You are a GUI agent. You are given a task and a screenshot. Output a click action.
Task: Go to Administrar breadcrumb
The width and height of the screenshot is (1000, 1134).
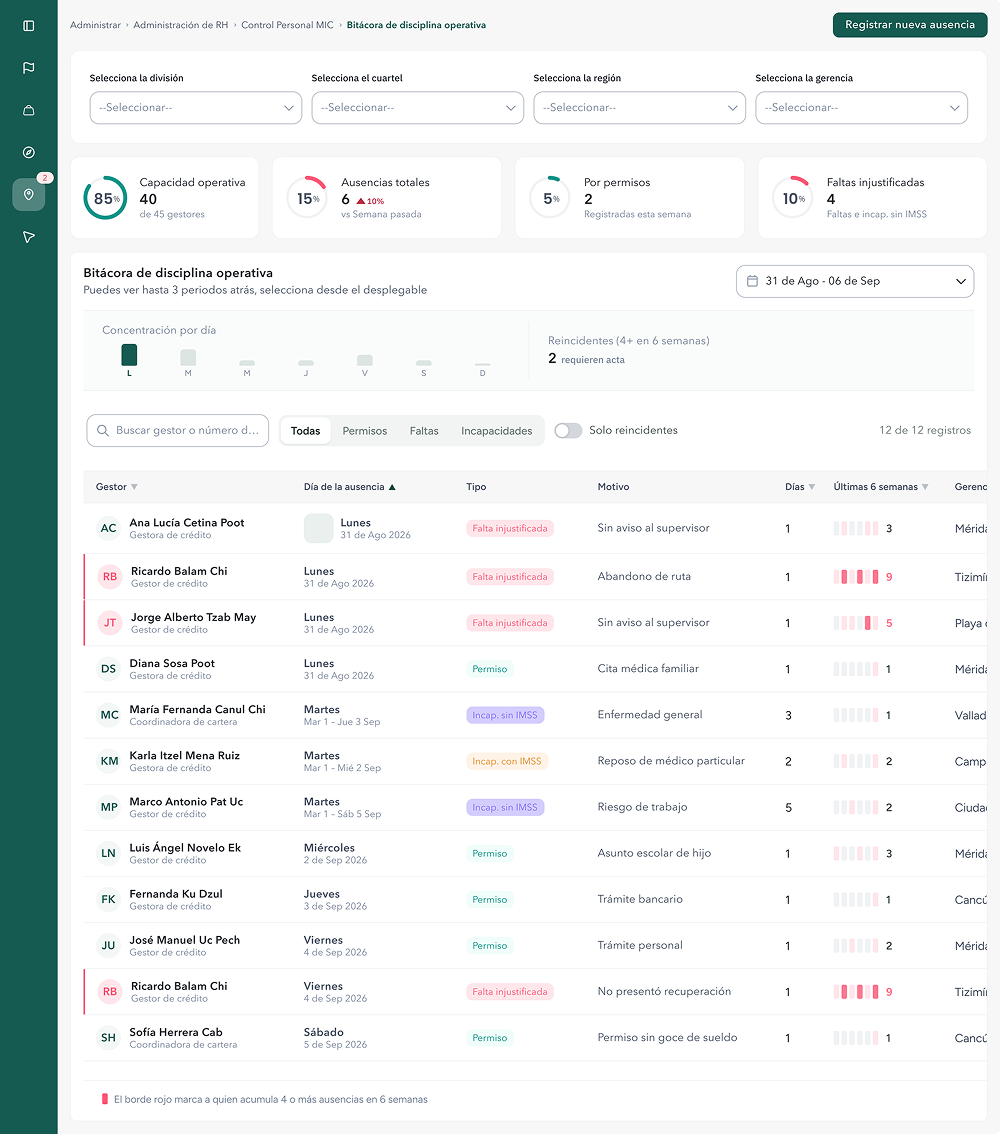95,25
